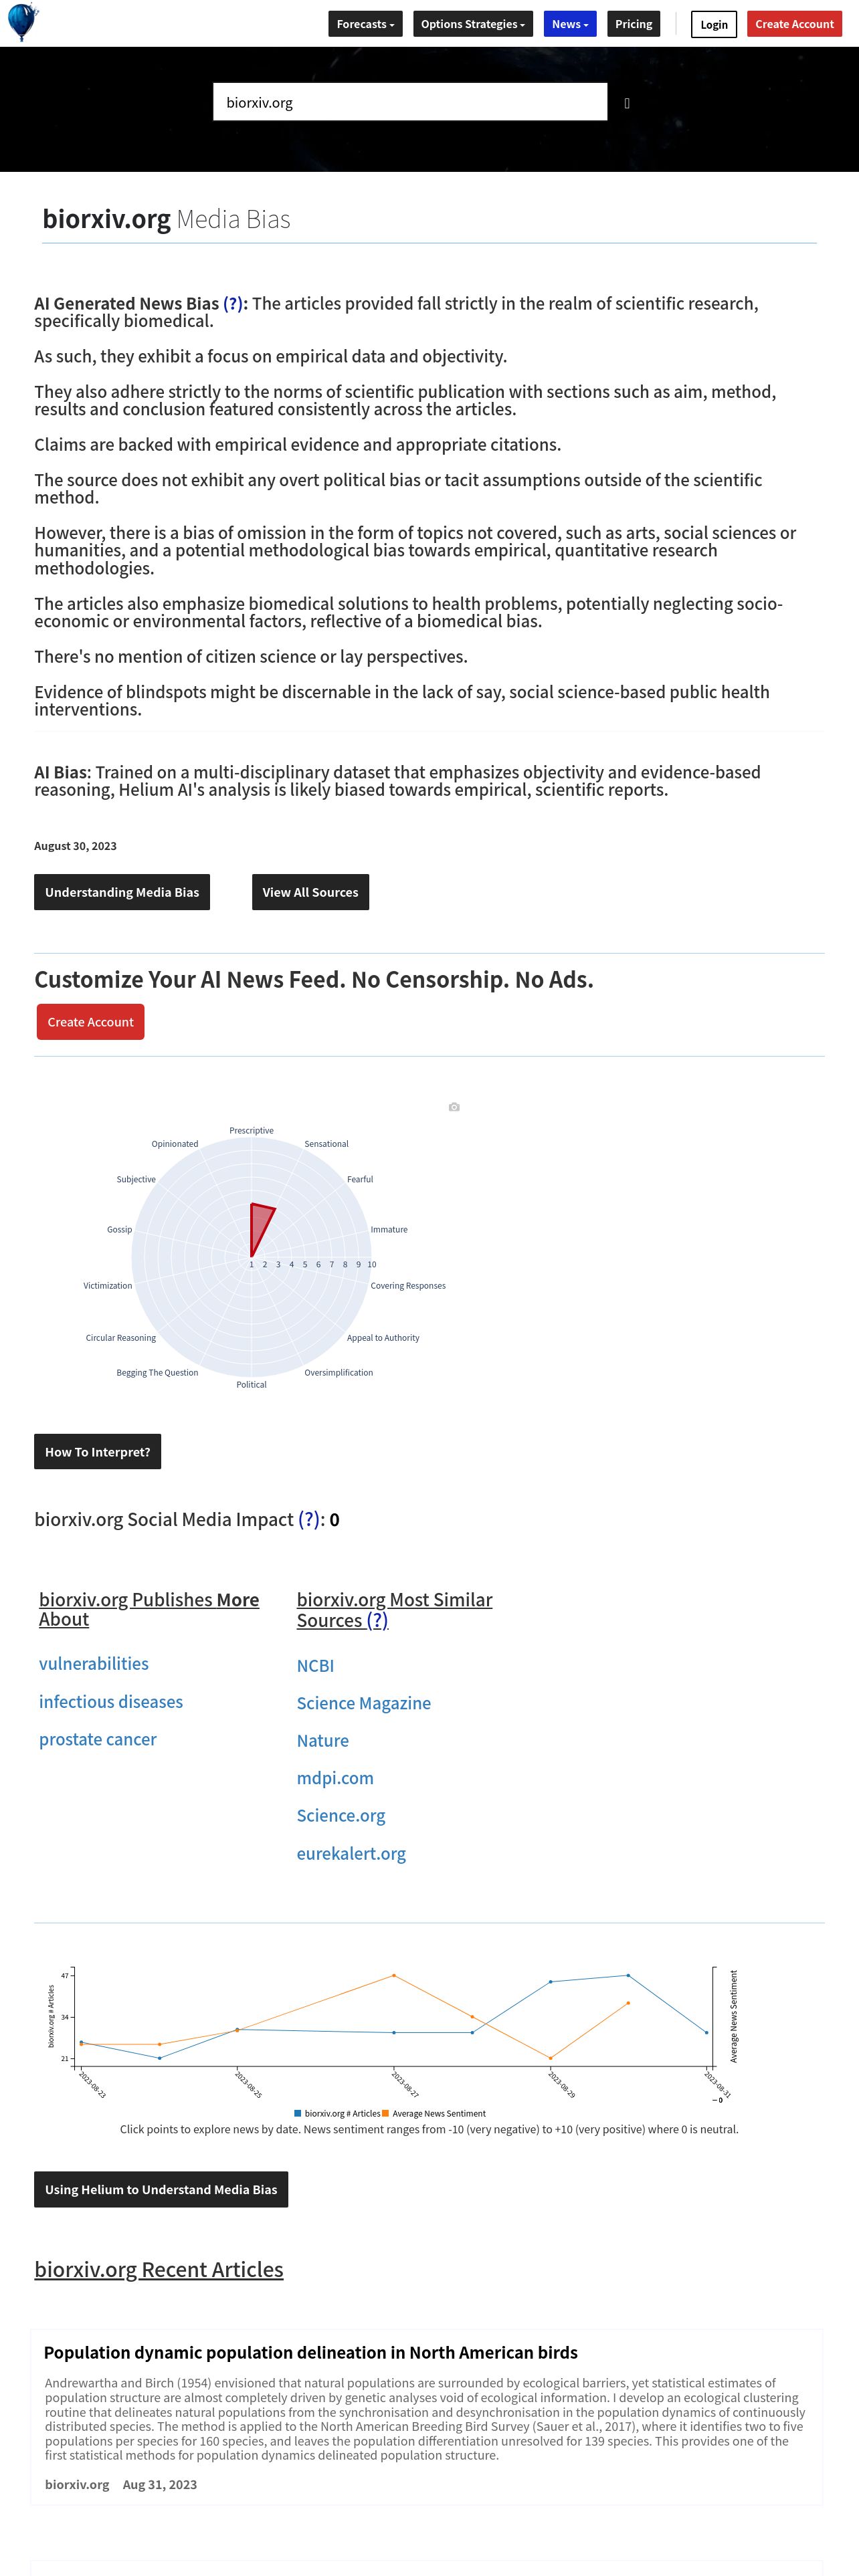This screenshot has width=859, height=2576.
Task: Click the red polygon in the radar chart
Action: [259, 1225]
